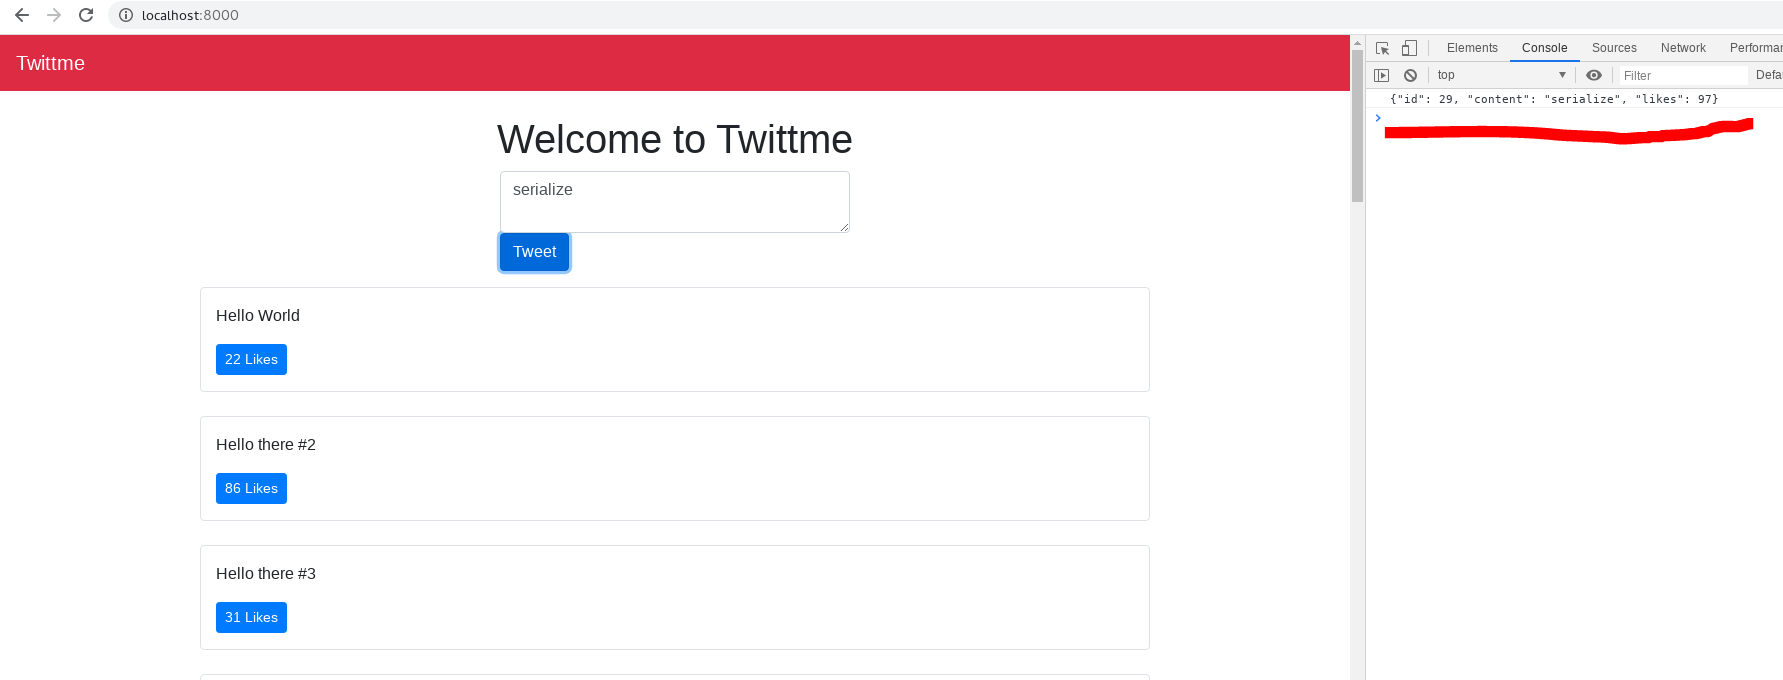Toggle the device toolbar icon in DevTools

coord(1409,48)
